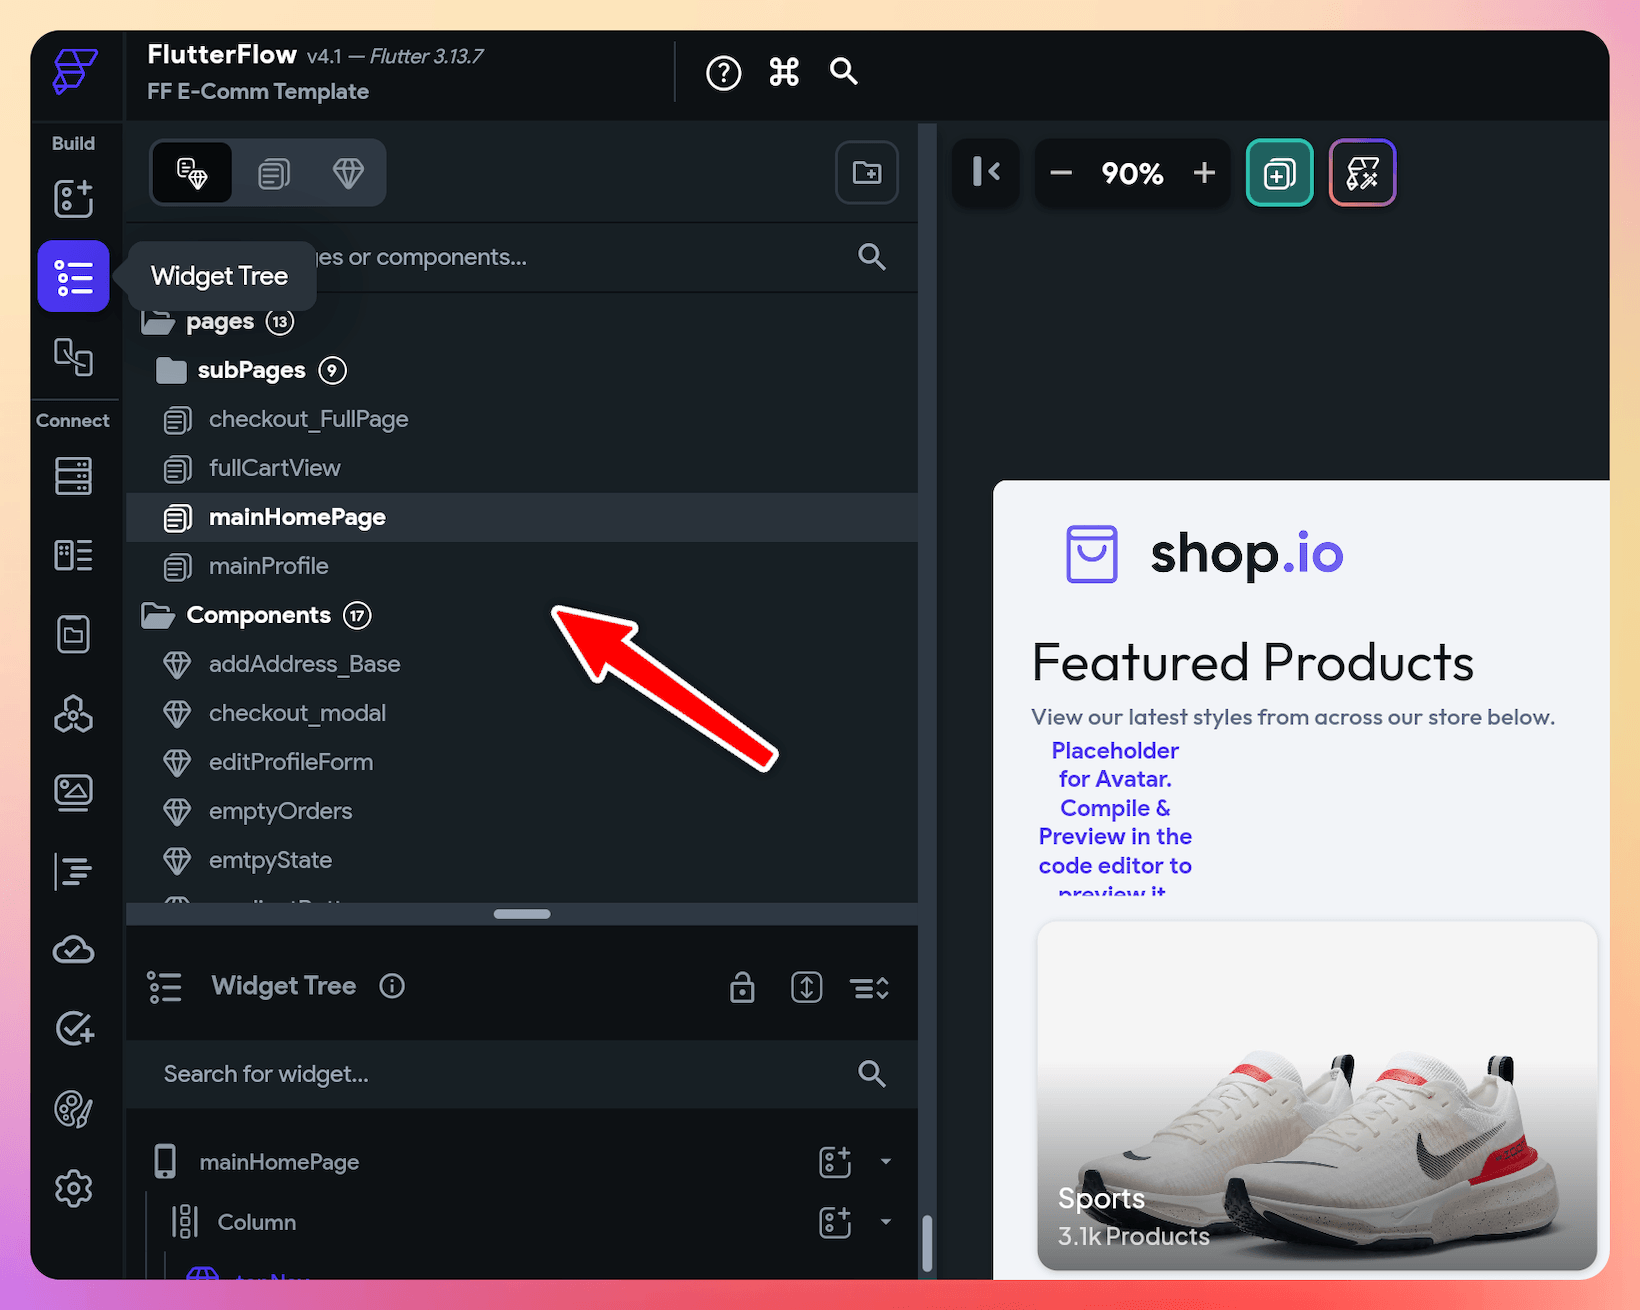1640x1310 pixels.
Task: Open the Theme settings palette icon
Action: click(x=73, y=1109)
